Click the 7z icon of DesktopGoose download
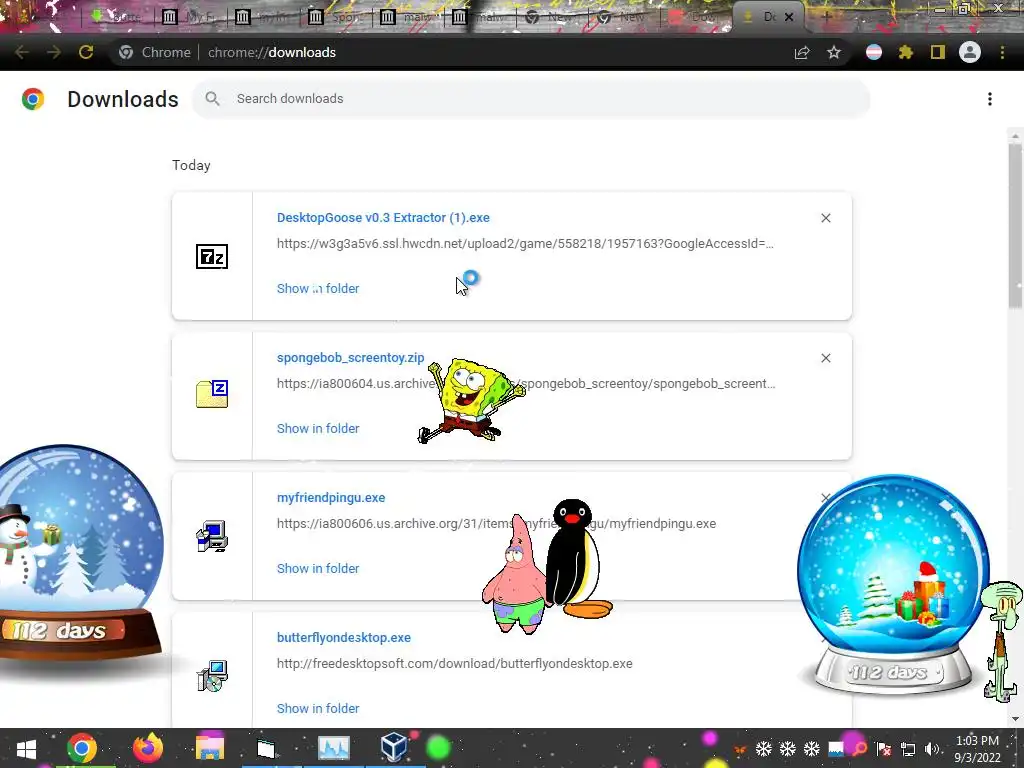This screenshot has height=768, width=1024. click(212, 257)
